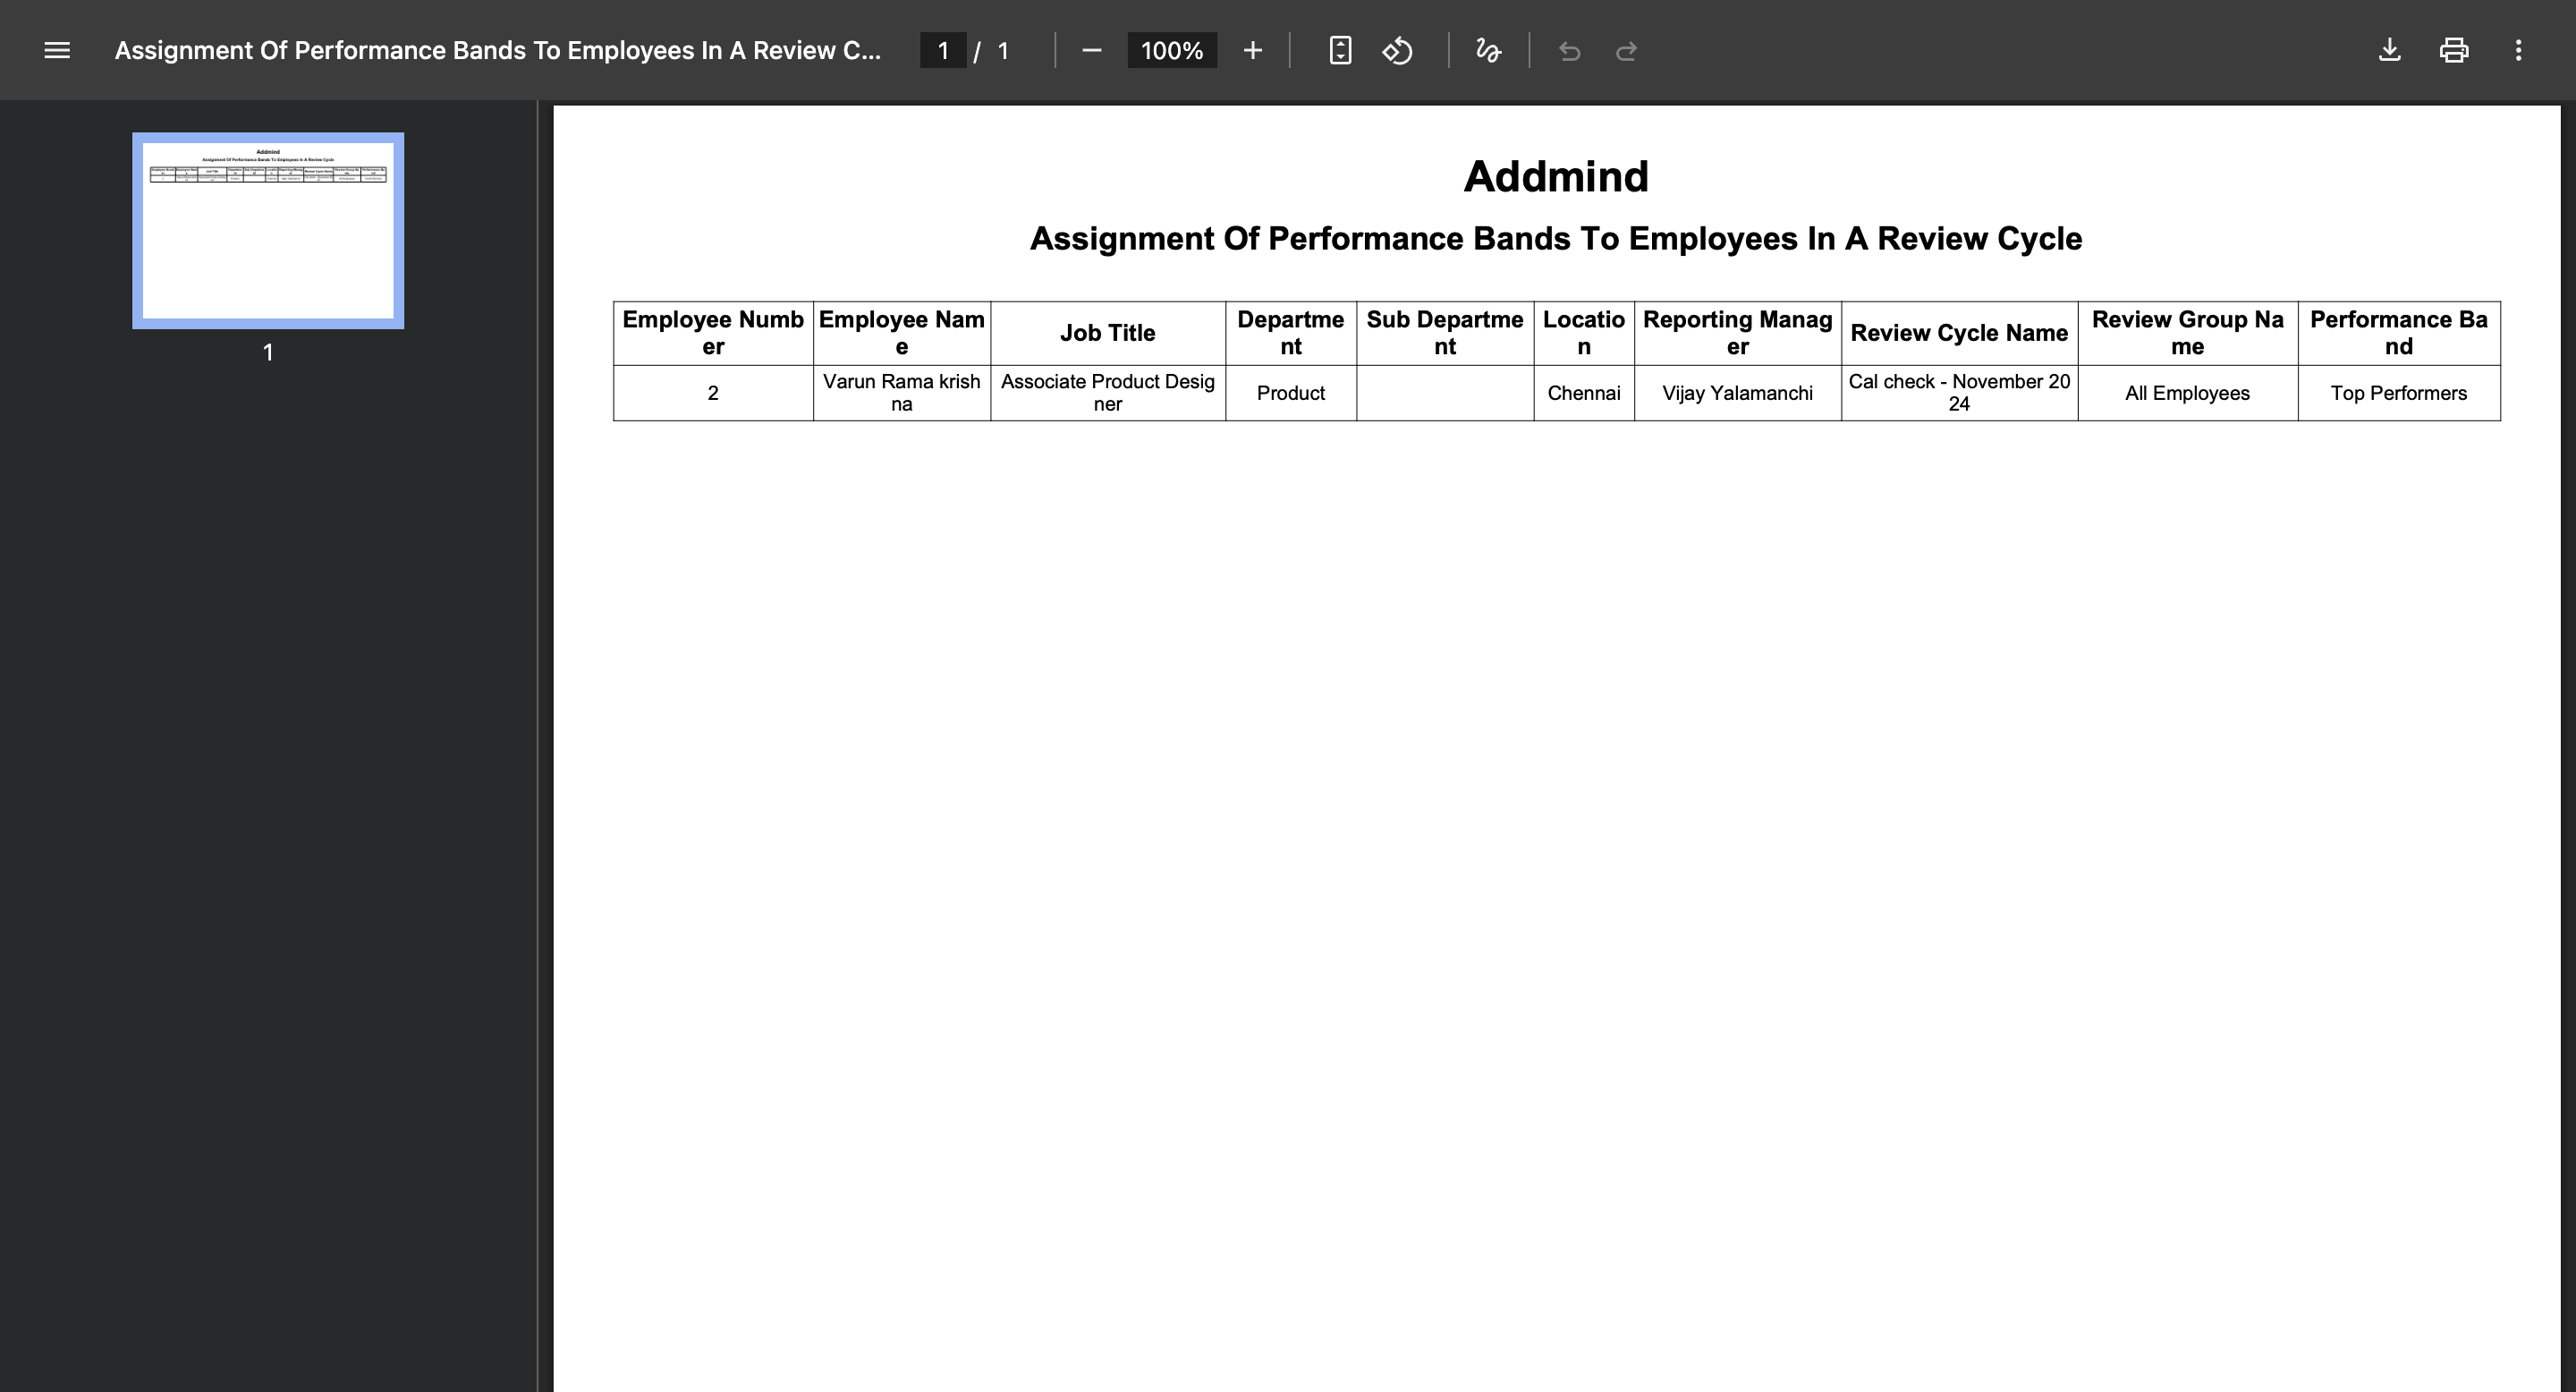Click the zoom in plus button

point(1252,50)
